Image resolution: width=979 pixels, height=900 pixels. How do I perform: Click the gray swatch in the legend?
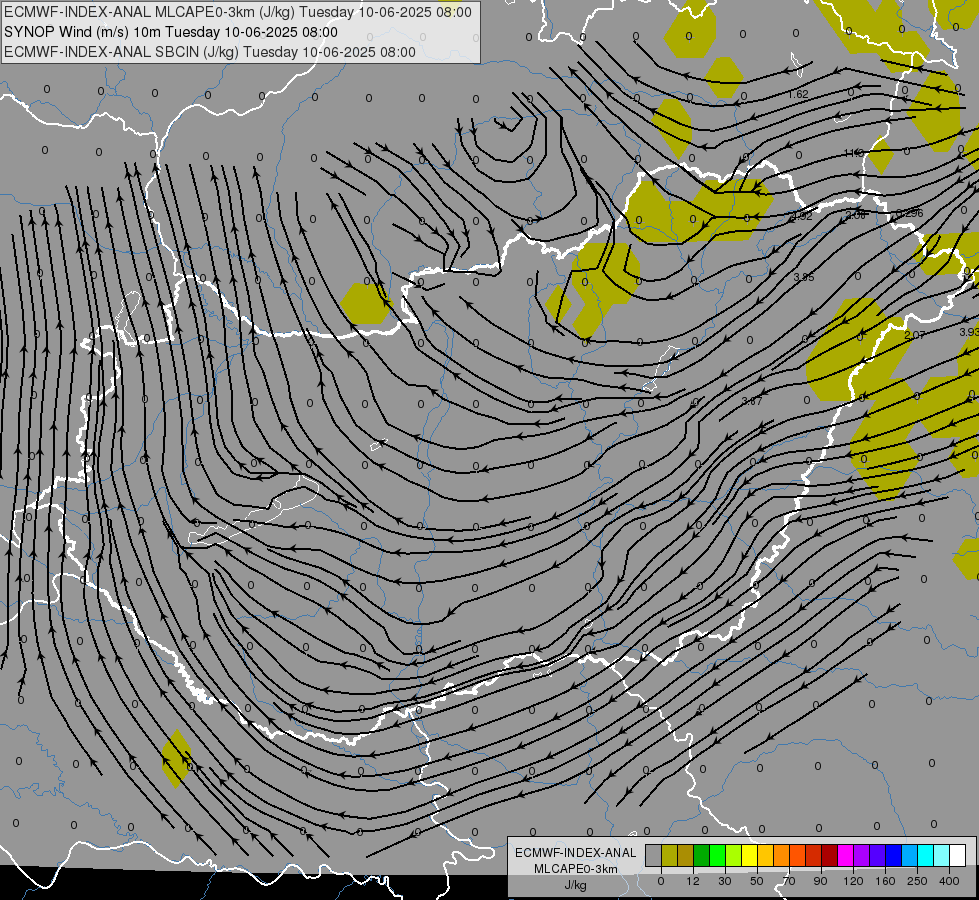click(653, 855)
